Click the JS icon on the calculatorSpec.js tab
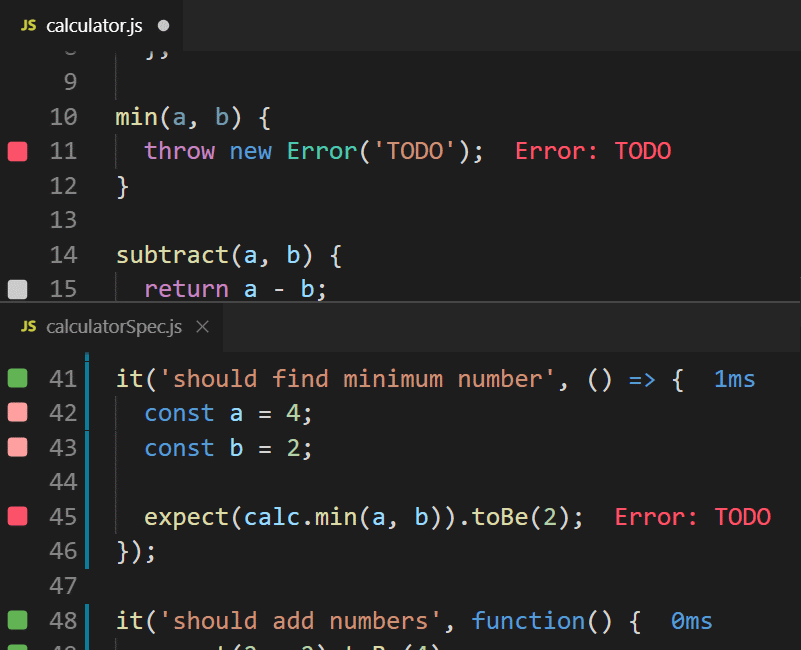The width and height of the screenshot is (801, 650). pos(28,326)
